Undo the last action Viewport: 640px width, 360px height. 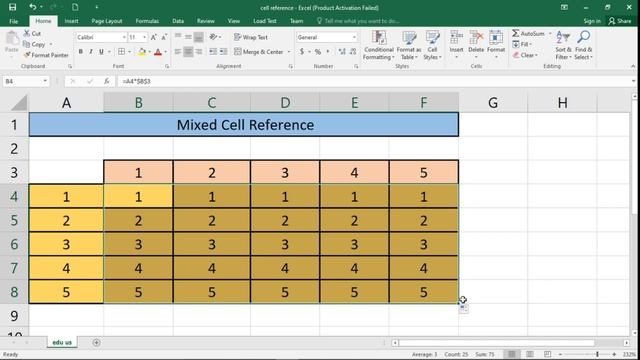coord(32,7)
